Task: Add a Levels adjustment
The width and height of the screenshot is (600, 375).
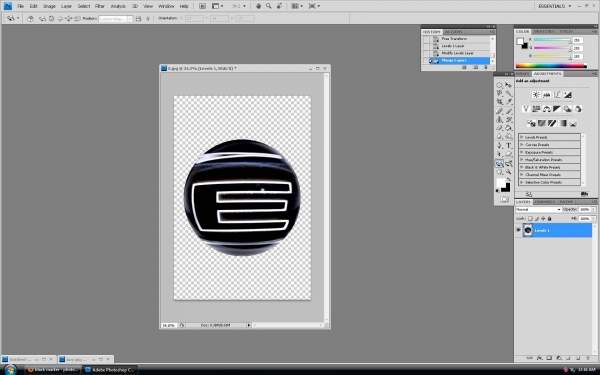Action: [546, 95]
